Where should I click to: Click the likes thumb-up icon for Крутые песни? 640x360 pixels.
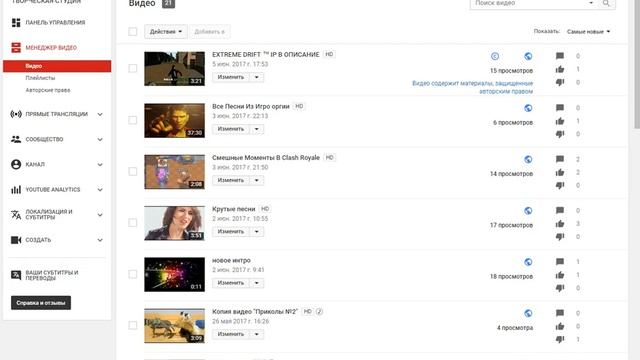(x=560, y=224)
